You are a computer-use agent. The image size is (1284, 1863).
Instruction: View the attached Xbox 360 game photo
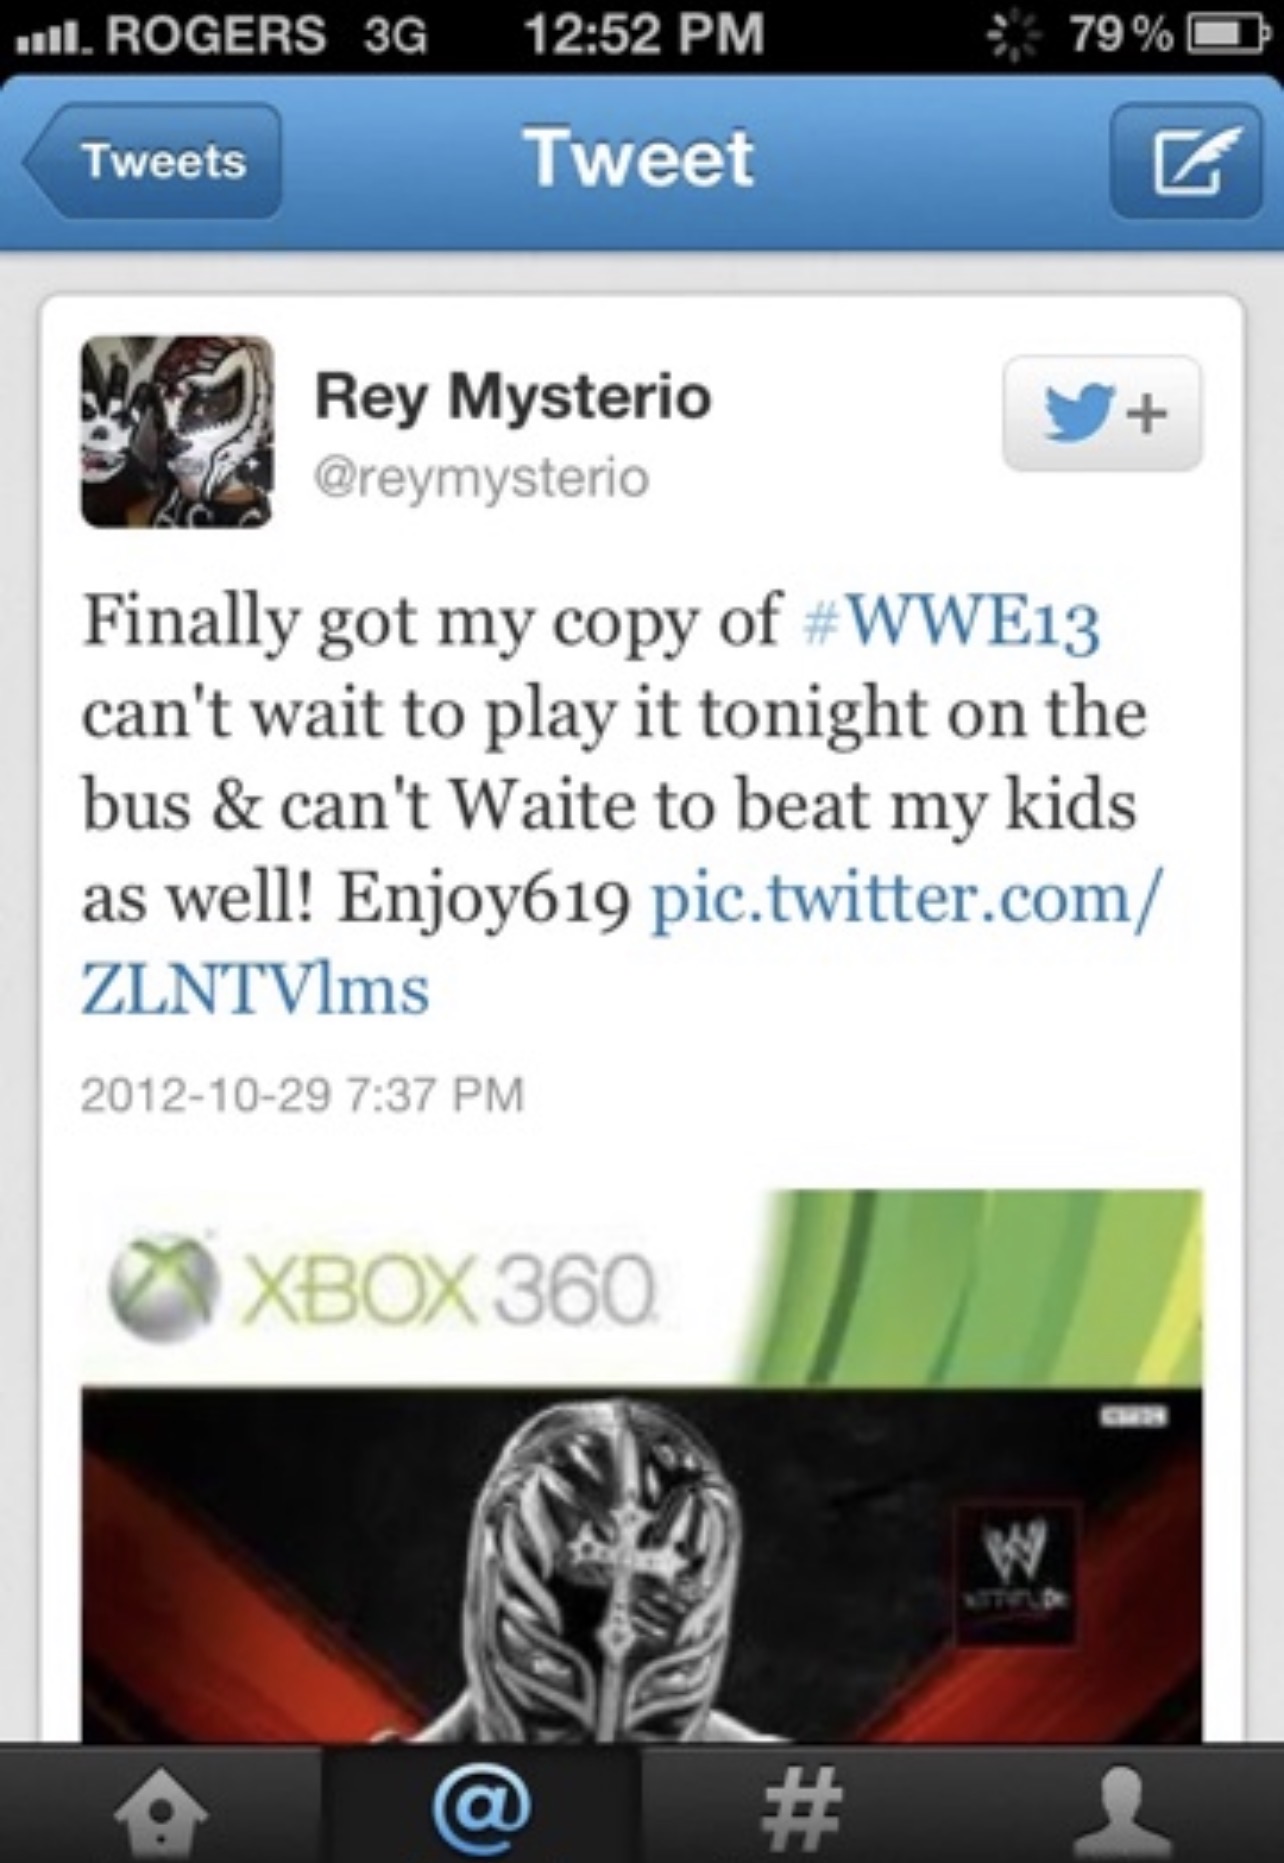tap(641, 1466)
